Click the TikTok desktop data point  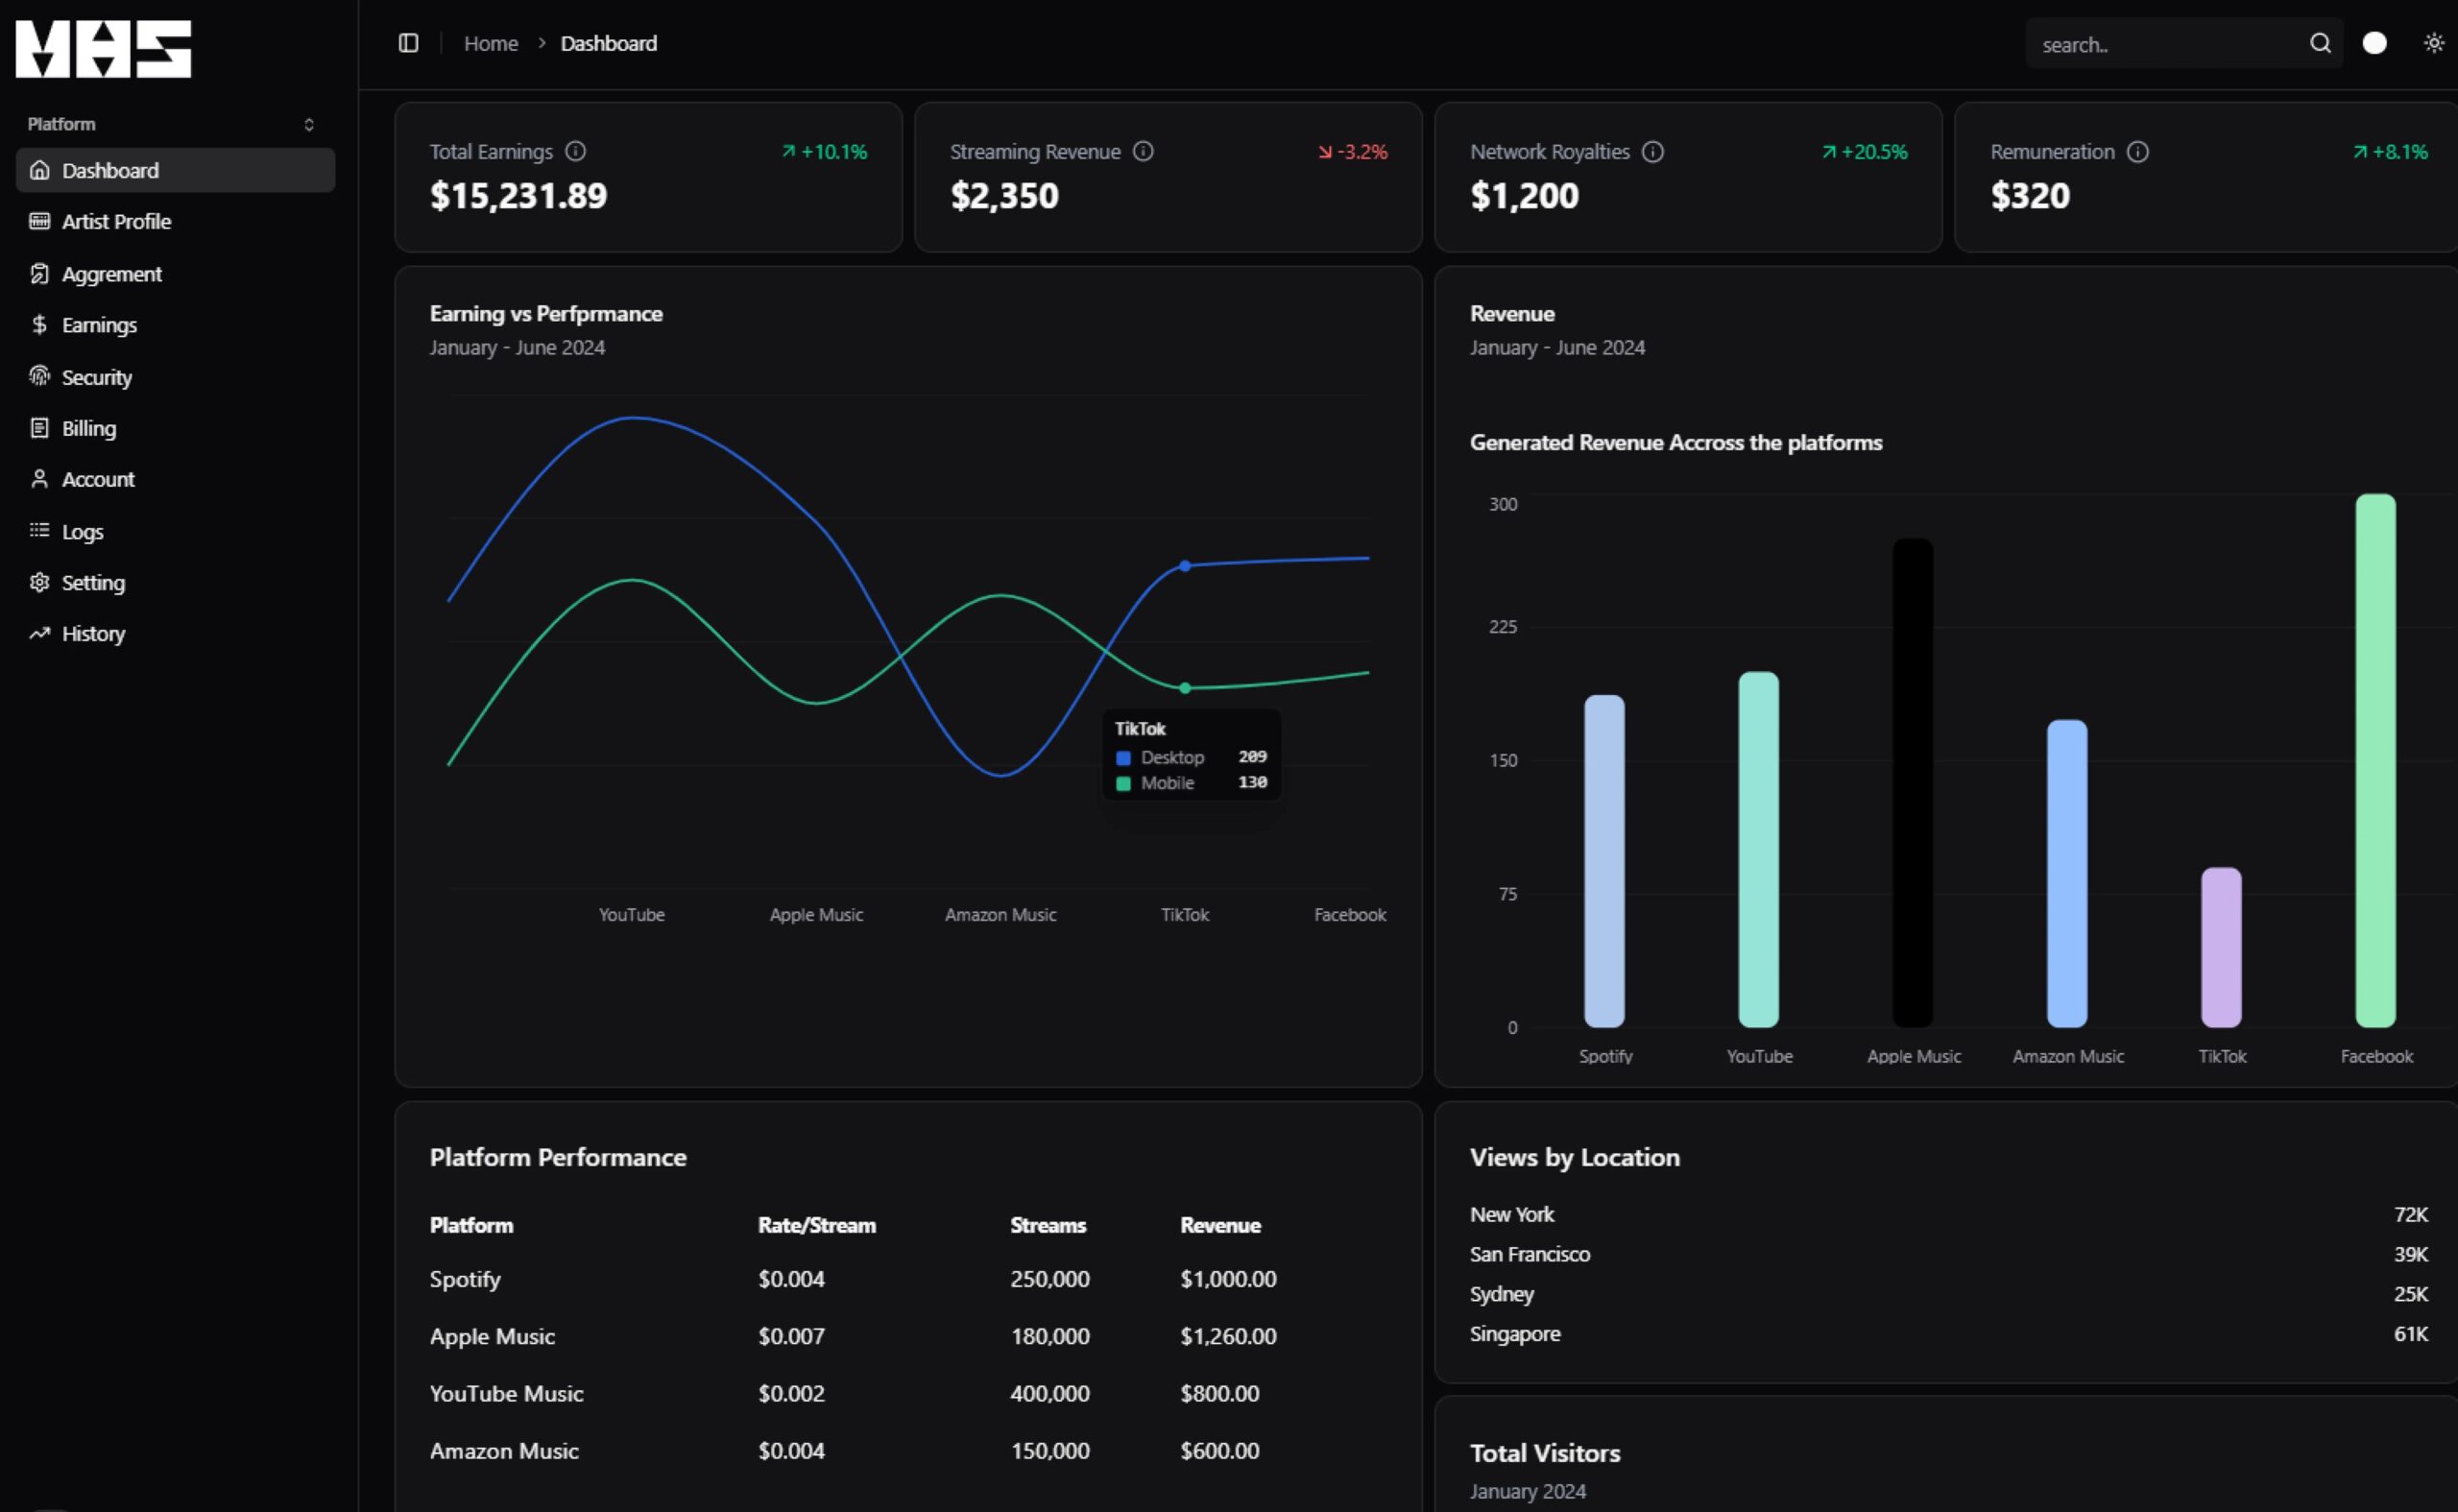pos(1185,566)
